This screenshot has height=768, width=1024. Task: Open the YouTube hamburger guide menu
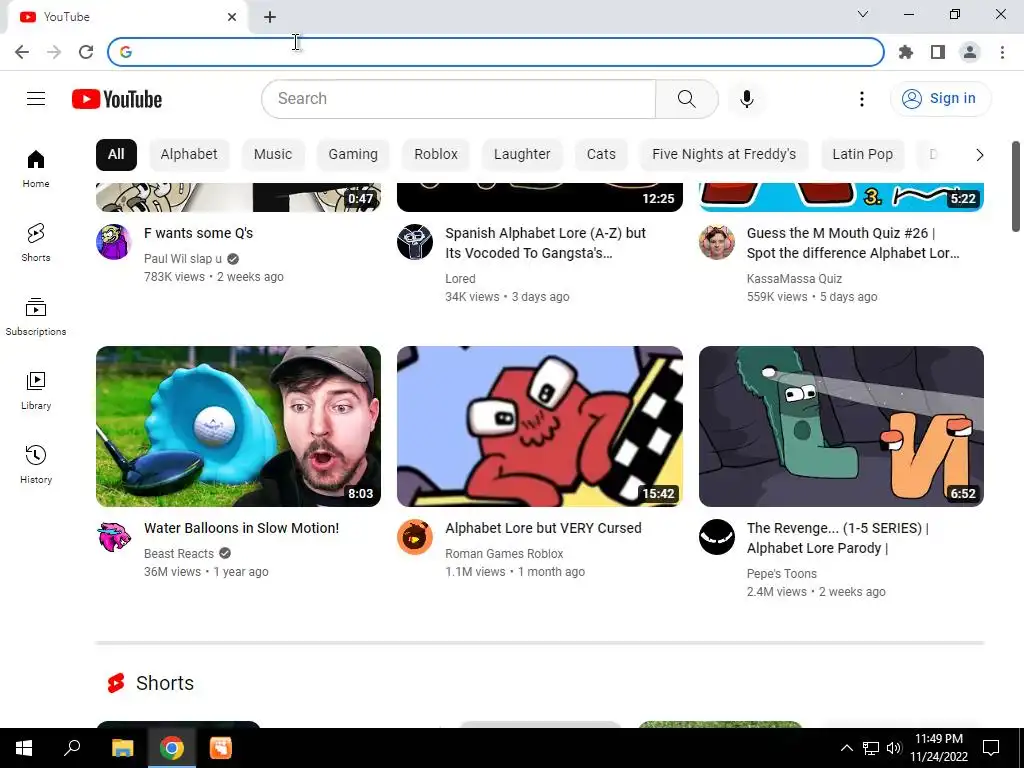pos(36,99)
